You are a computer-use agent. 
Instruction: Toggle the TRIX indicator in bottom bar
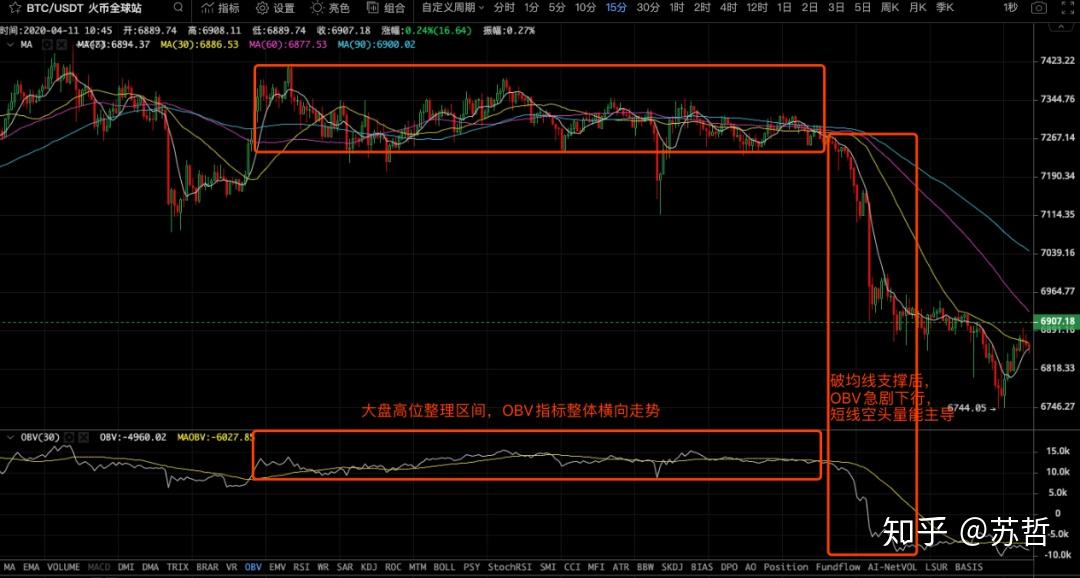[x=178, y=567]
